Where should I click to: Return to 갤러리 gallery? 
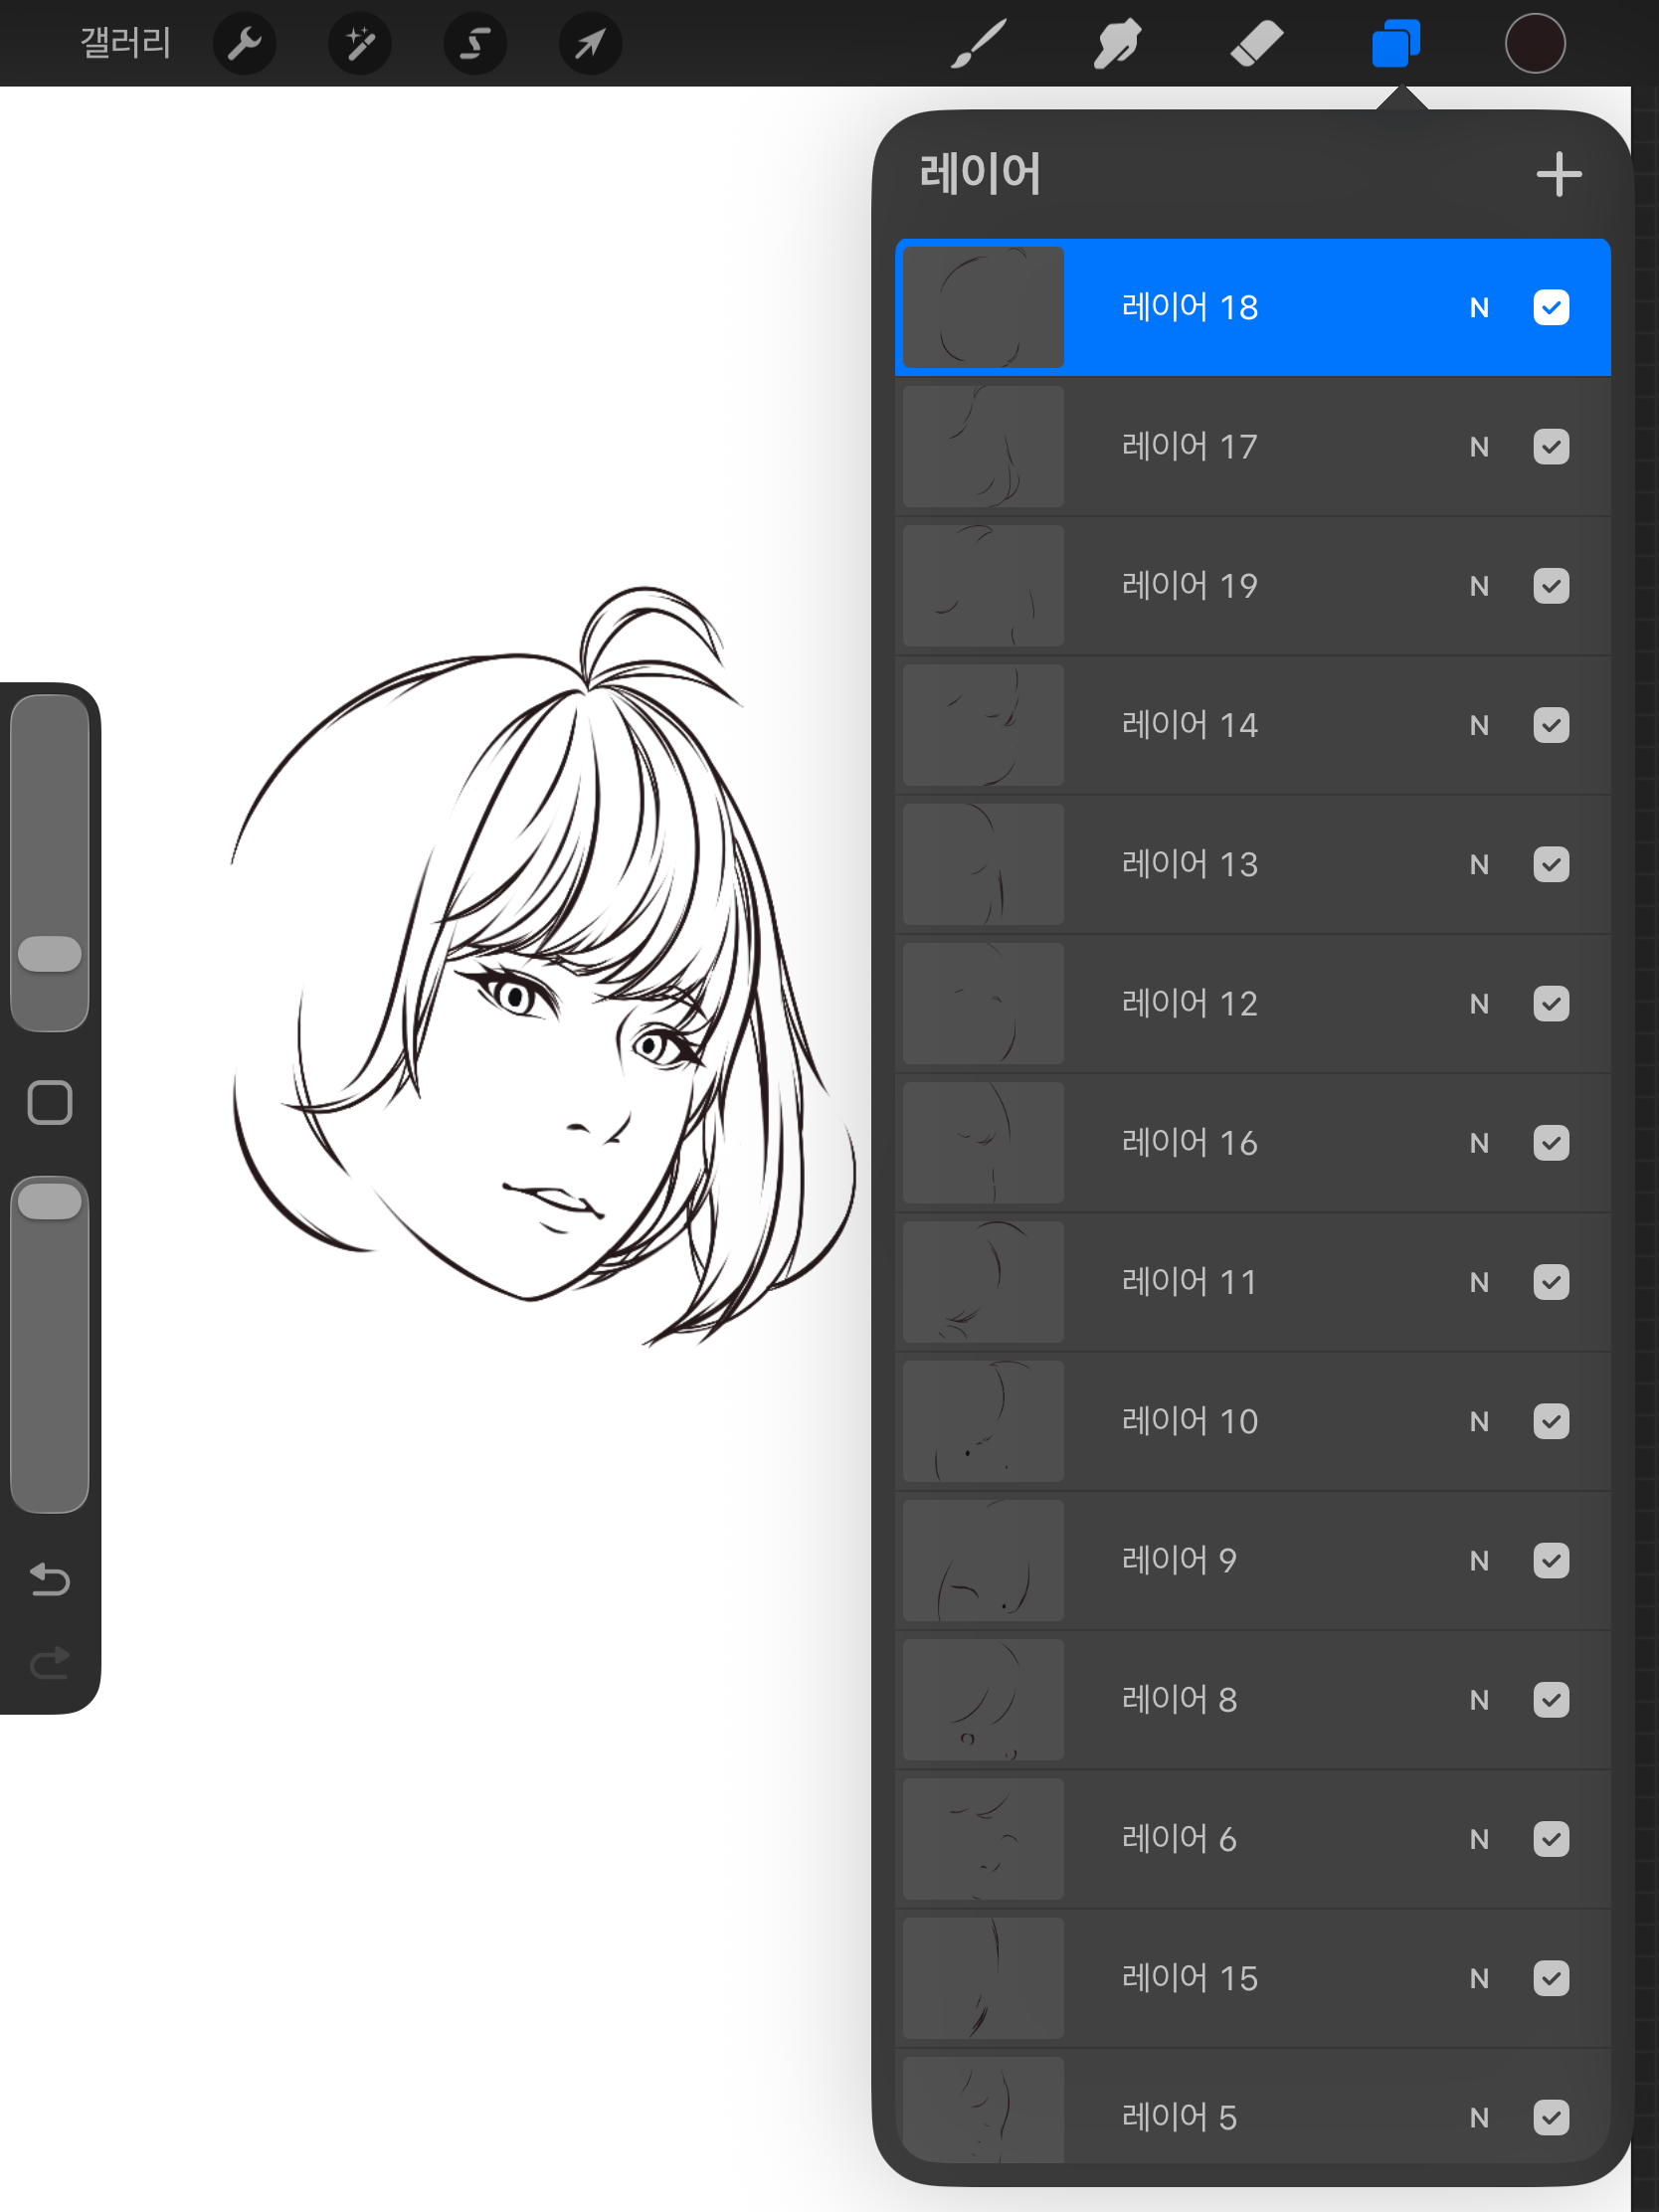[125, 43]
